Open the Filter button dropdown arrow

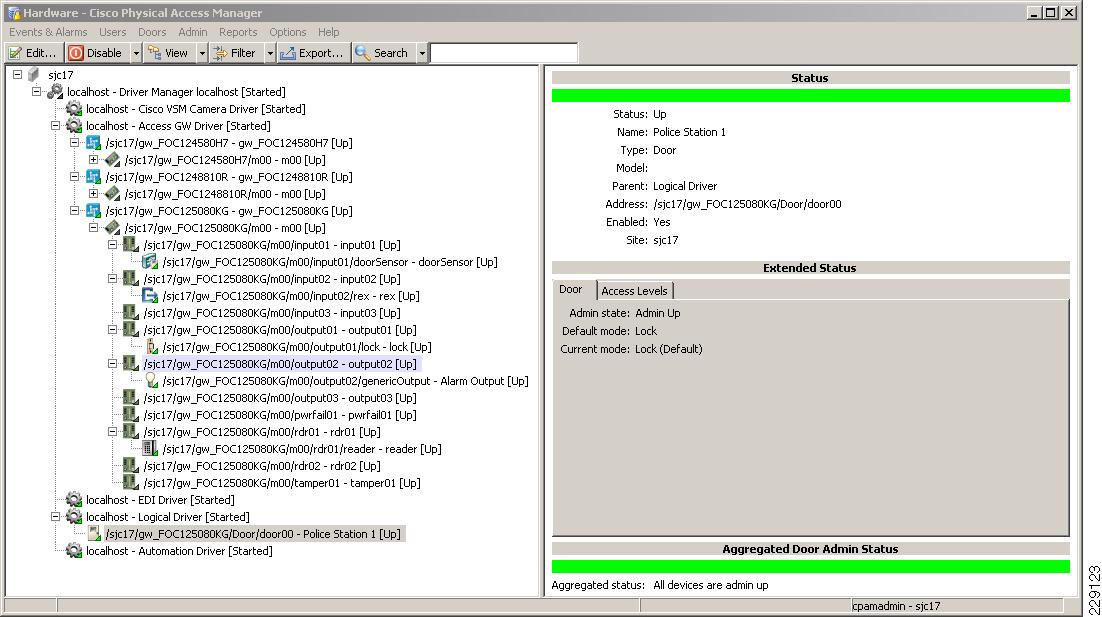click(270, 53)
